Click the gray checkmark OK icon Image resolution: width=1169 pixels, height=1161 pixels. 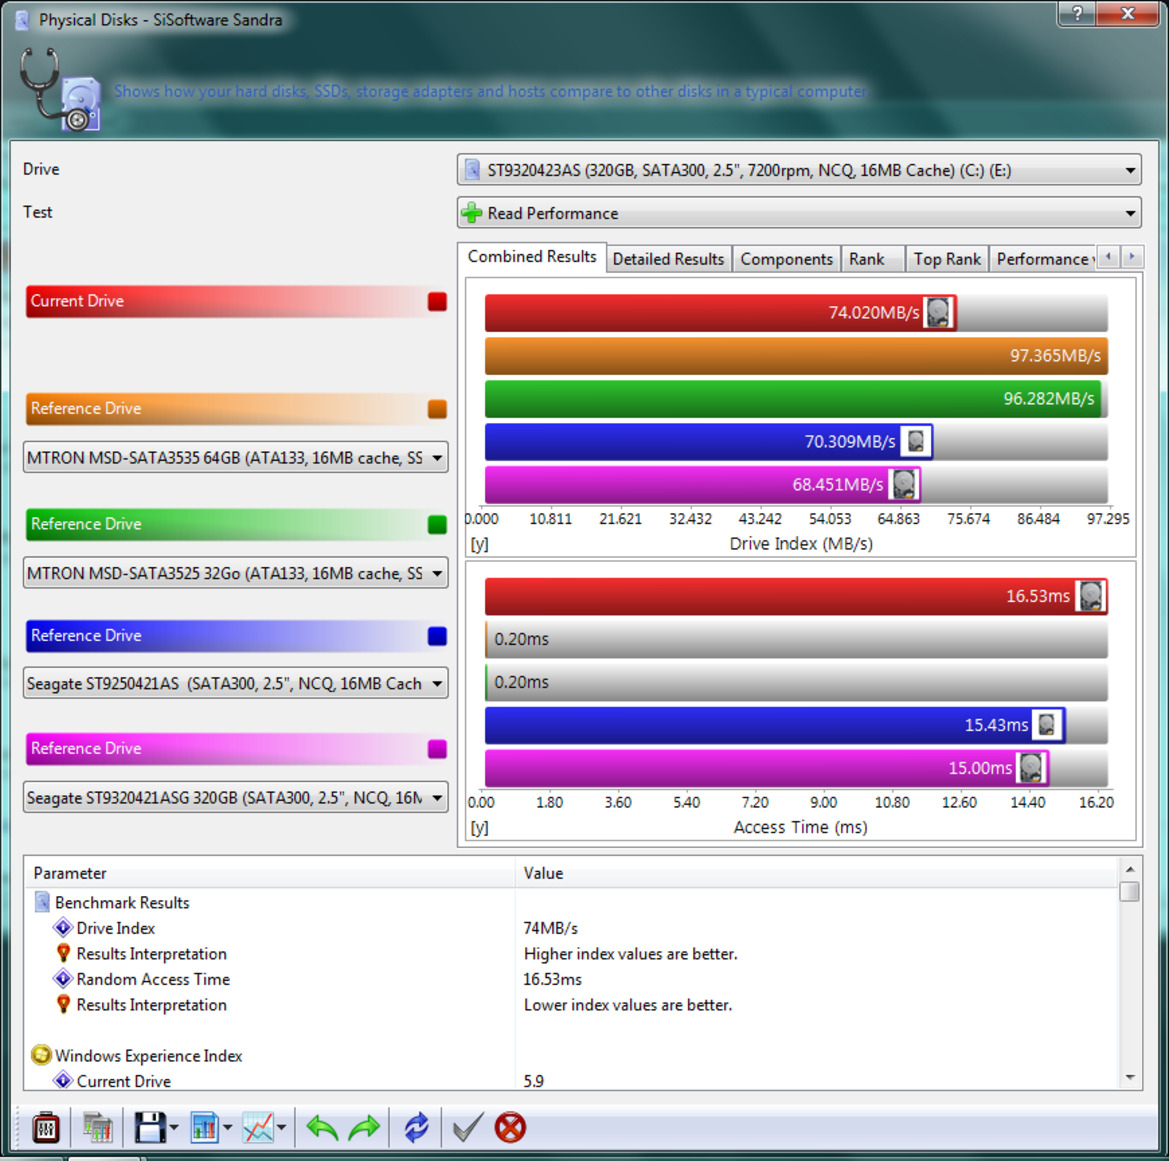[467, 1127]
